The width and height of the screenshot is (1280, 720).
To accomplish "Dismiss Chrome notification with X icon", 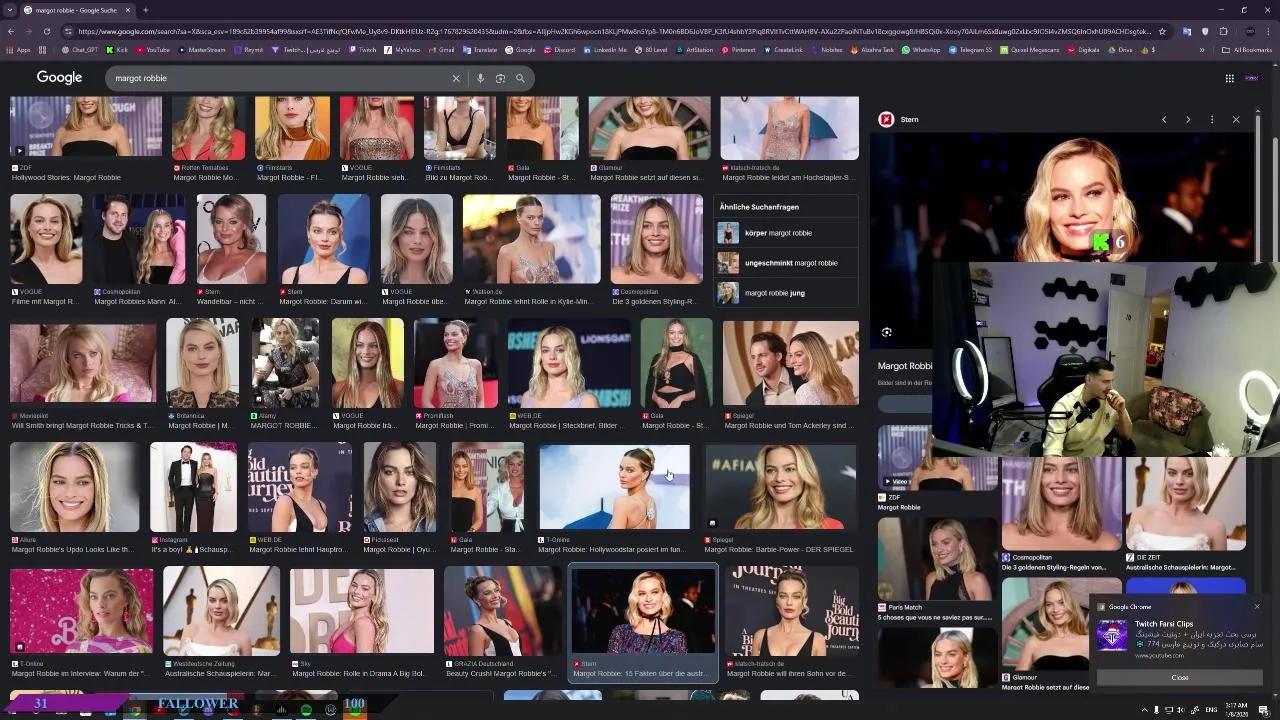I will tap(1257, 606).
